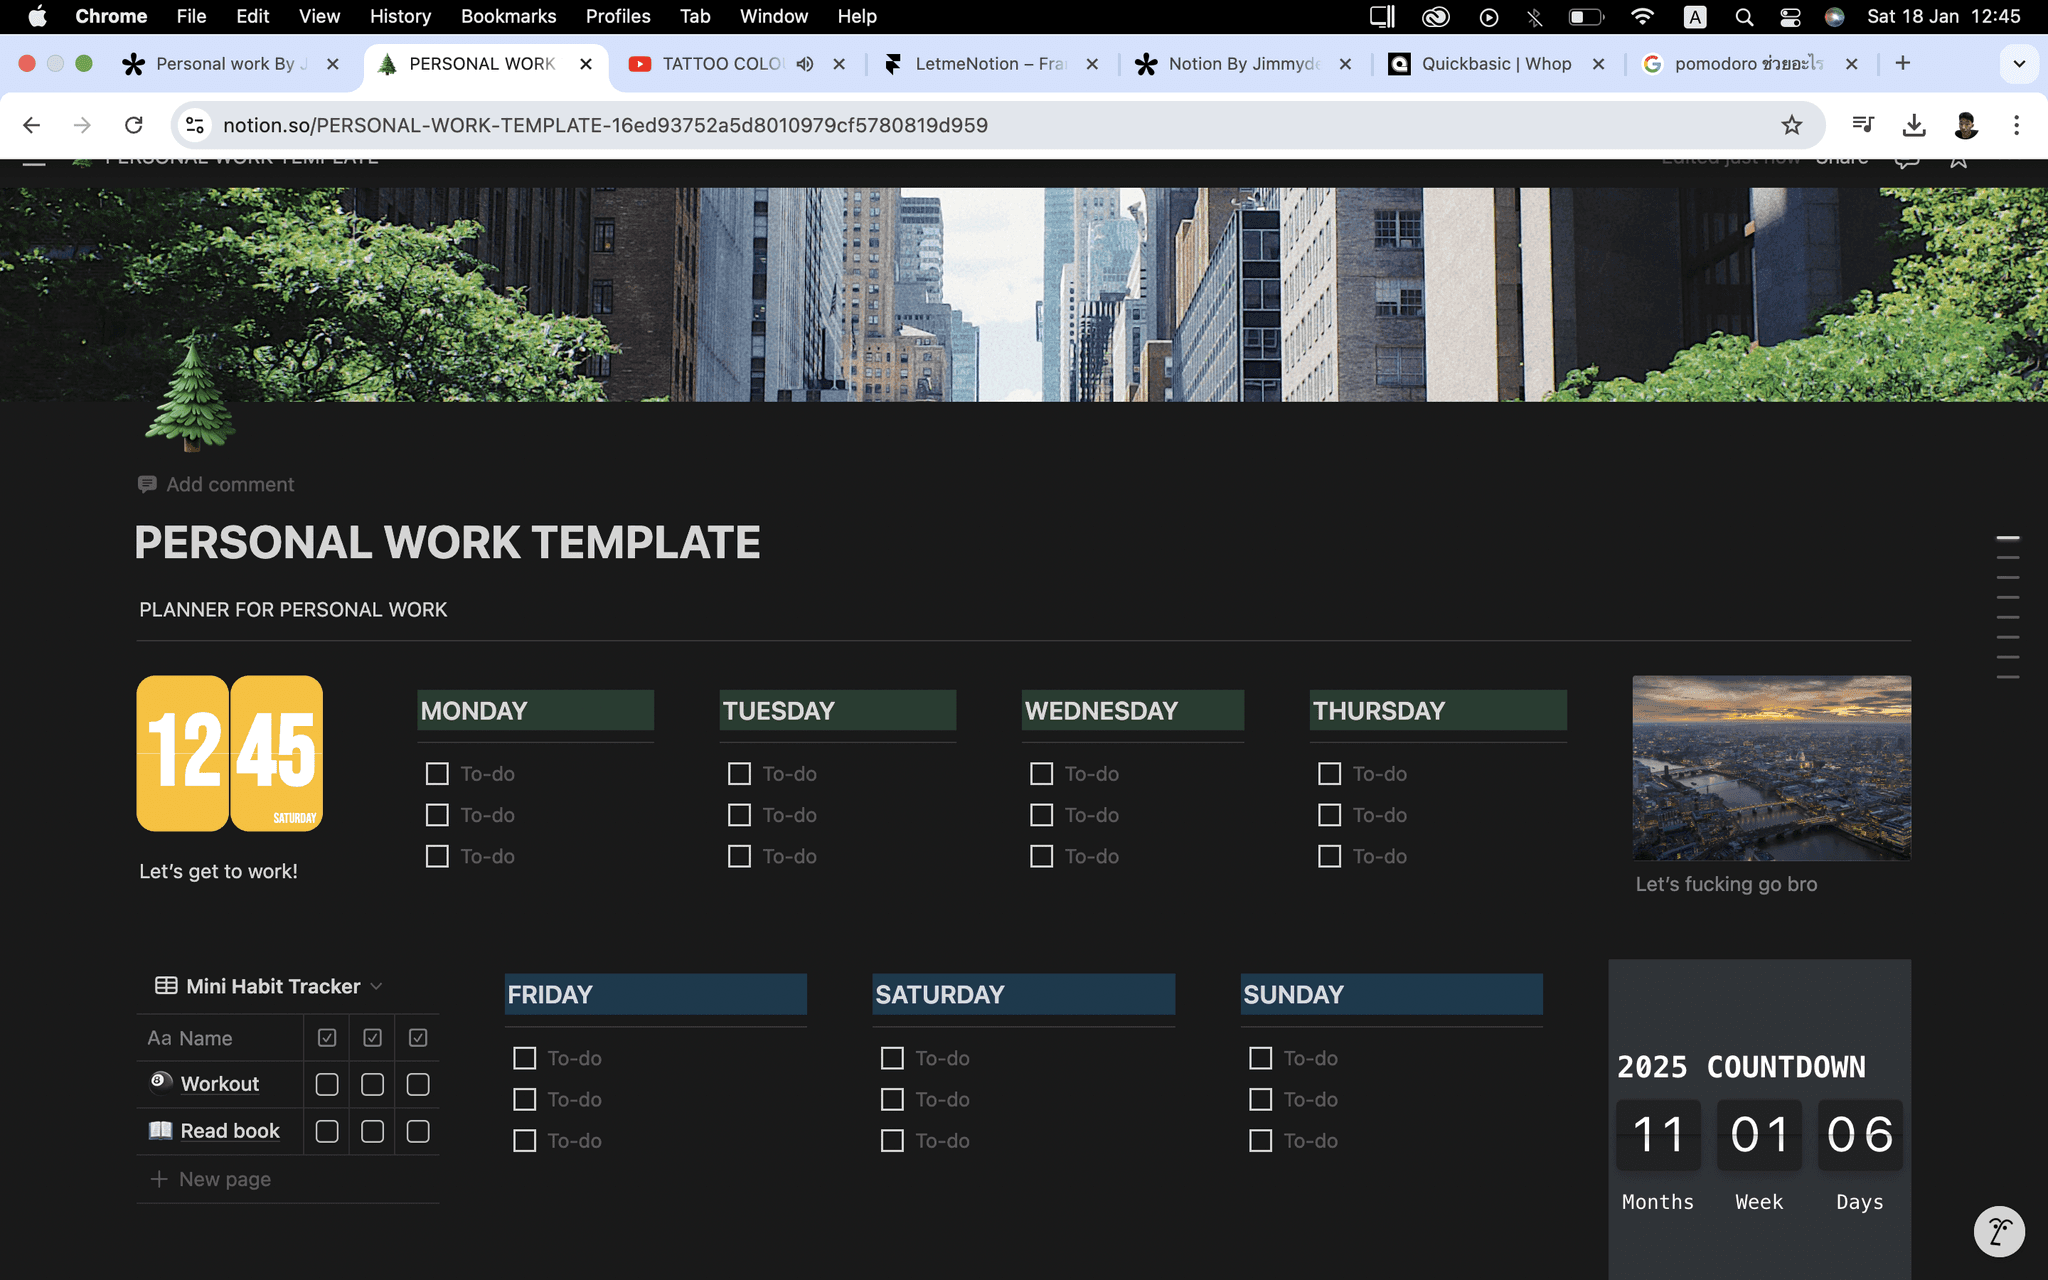Click the speaker icon on the TATTOO tab
This screenshot has height=1280, width=2048.
pos(805,64)
